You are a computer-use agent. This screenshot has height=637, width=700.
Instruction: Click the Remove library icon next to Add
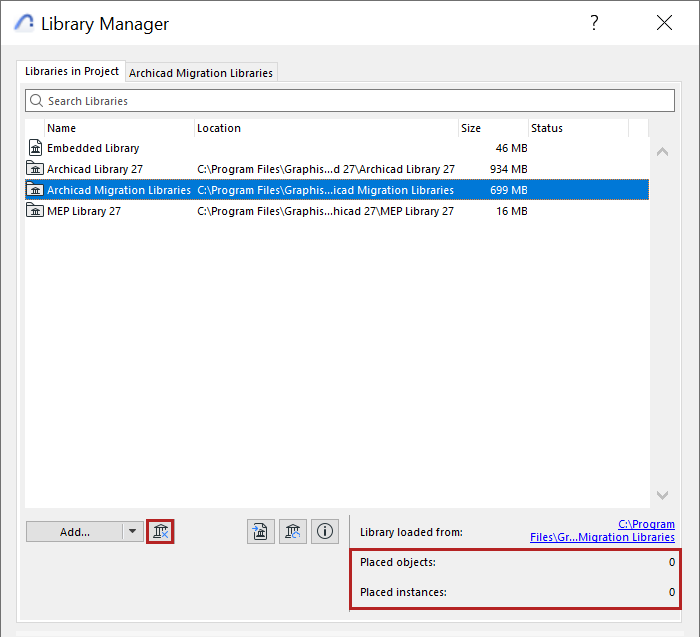point(160,531)
